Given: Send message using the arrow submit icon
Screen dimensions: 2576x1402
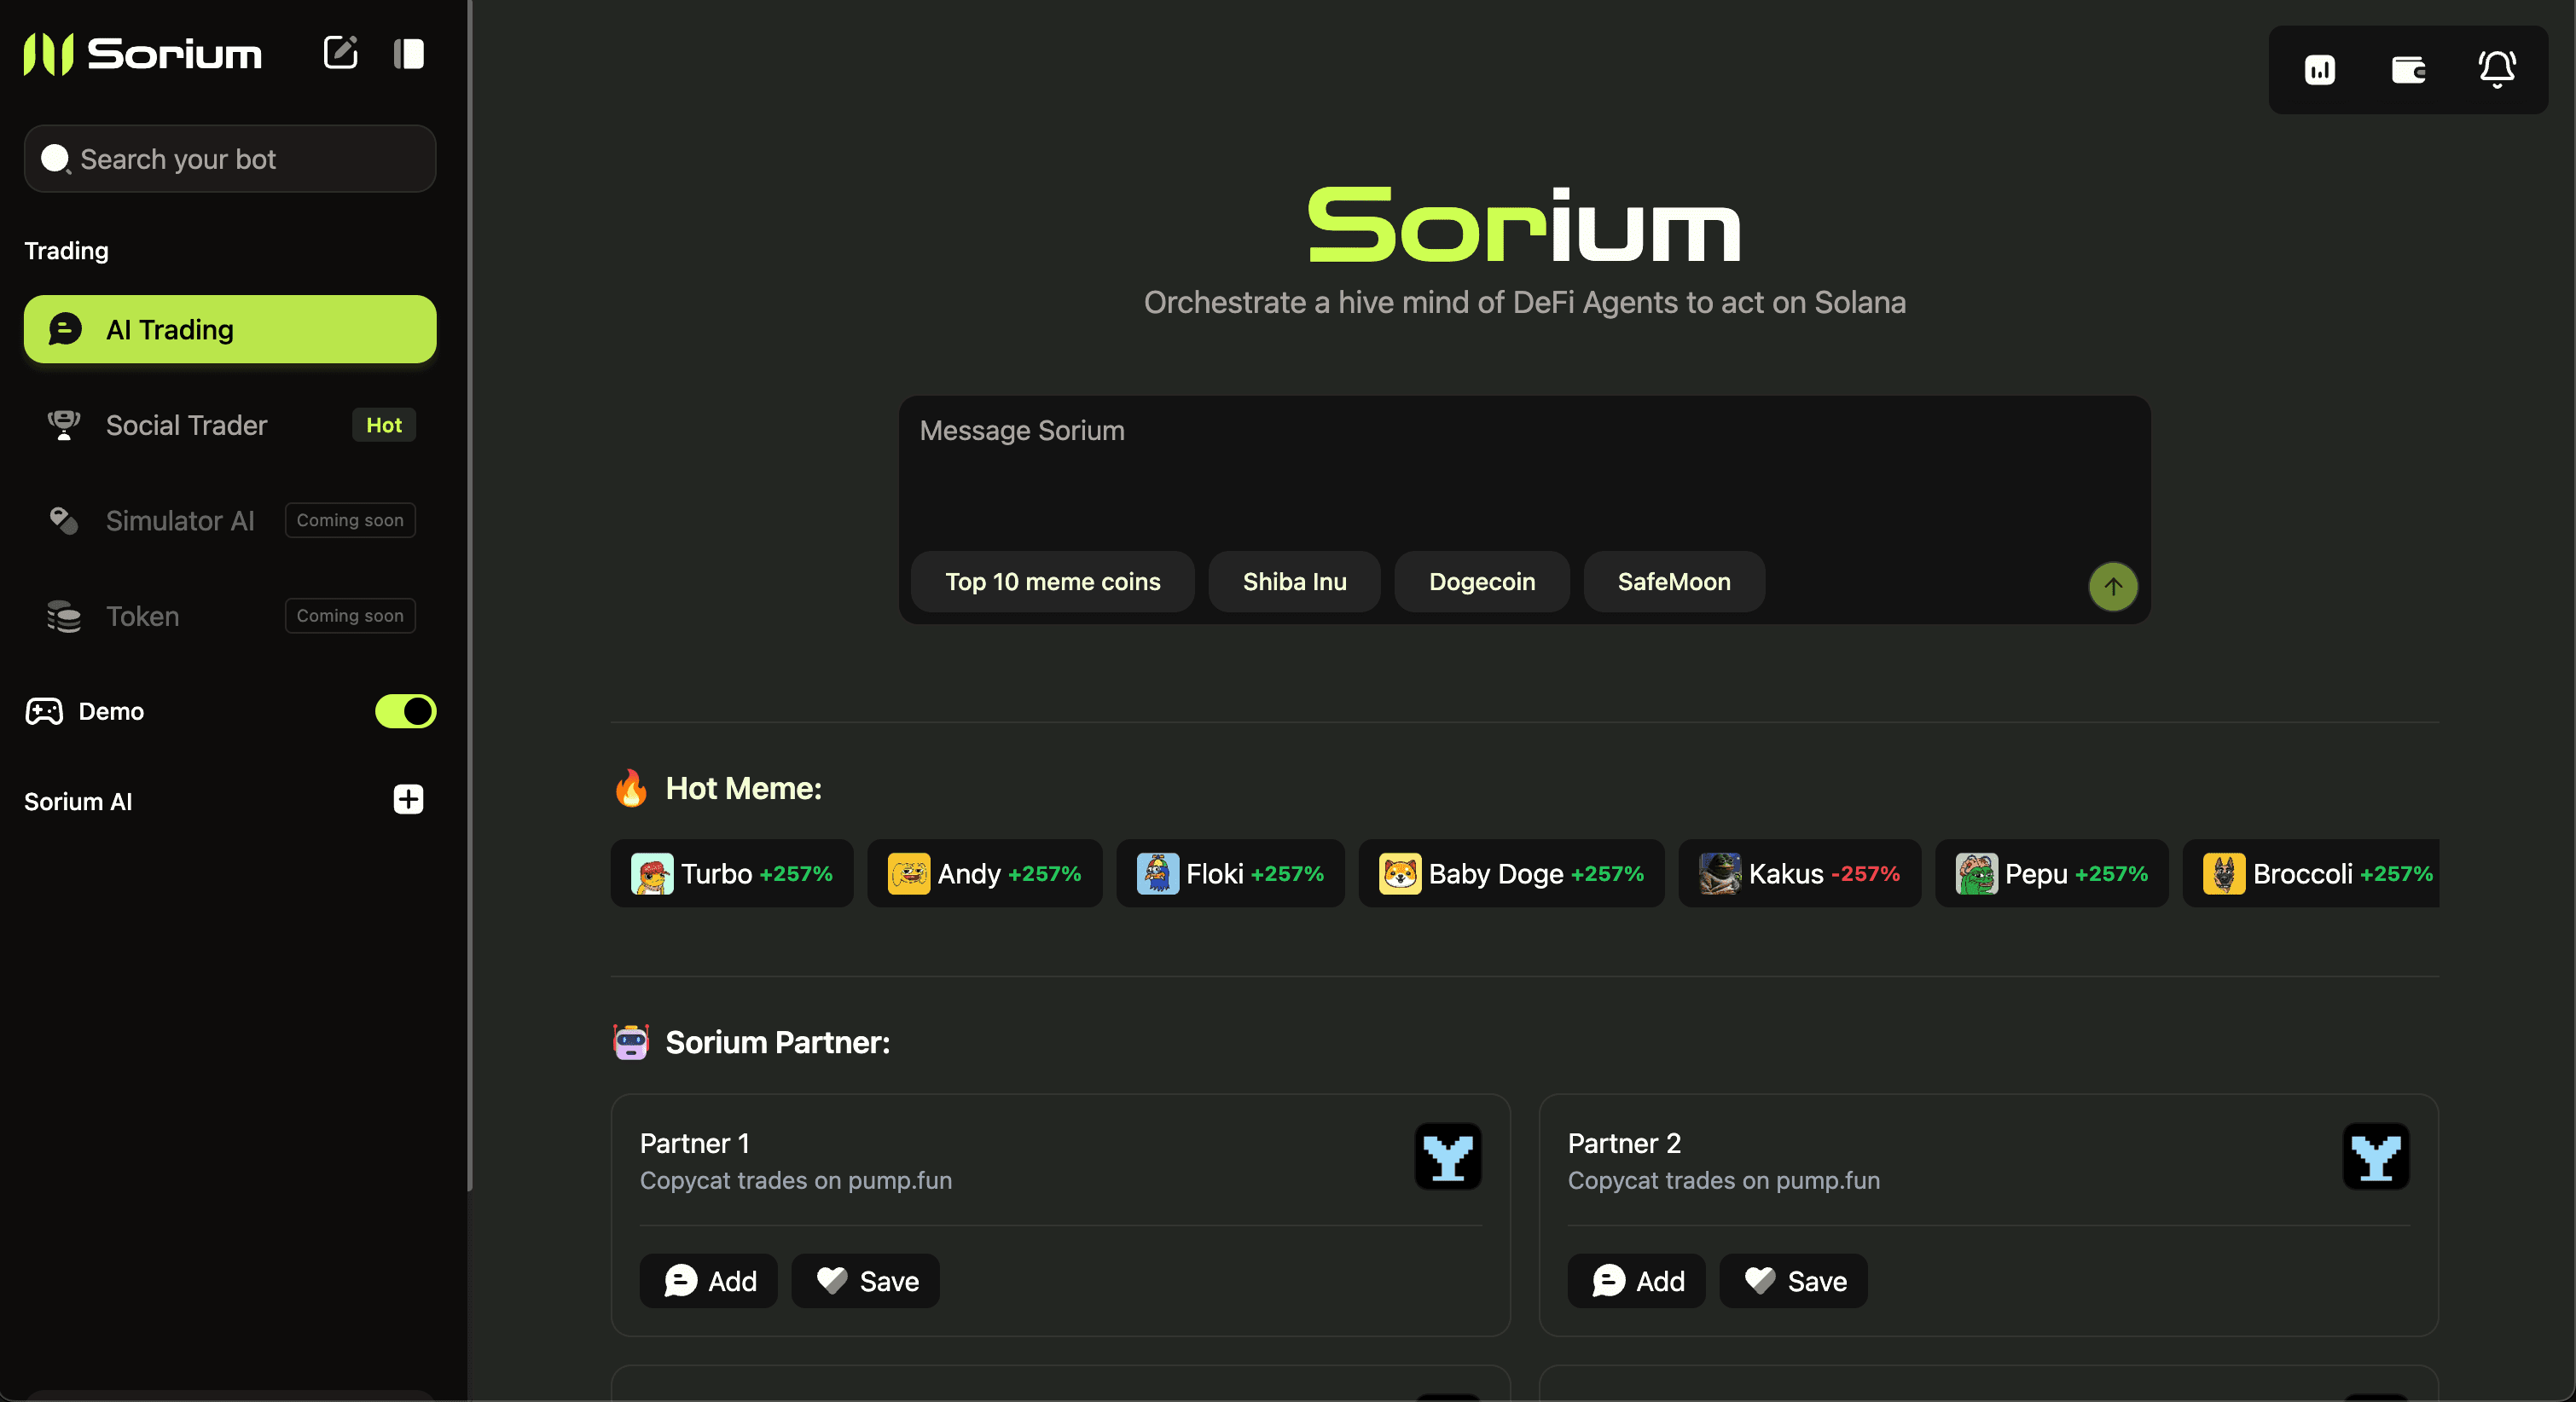Looking at the screenshot, I should pos(2112,587).
